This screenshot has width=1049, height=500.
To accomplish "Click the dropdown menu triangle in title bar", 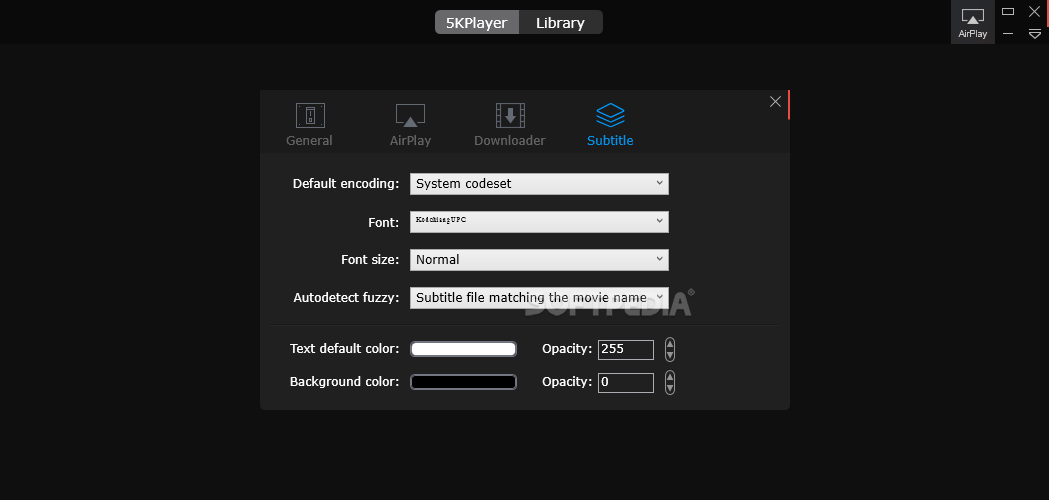I will (x=1034, y=33).
